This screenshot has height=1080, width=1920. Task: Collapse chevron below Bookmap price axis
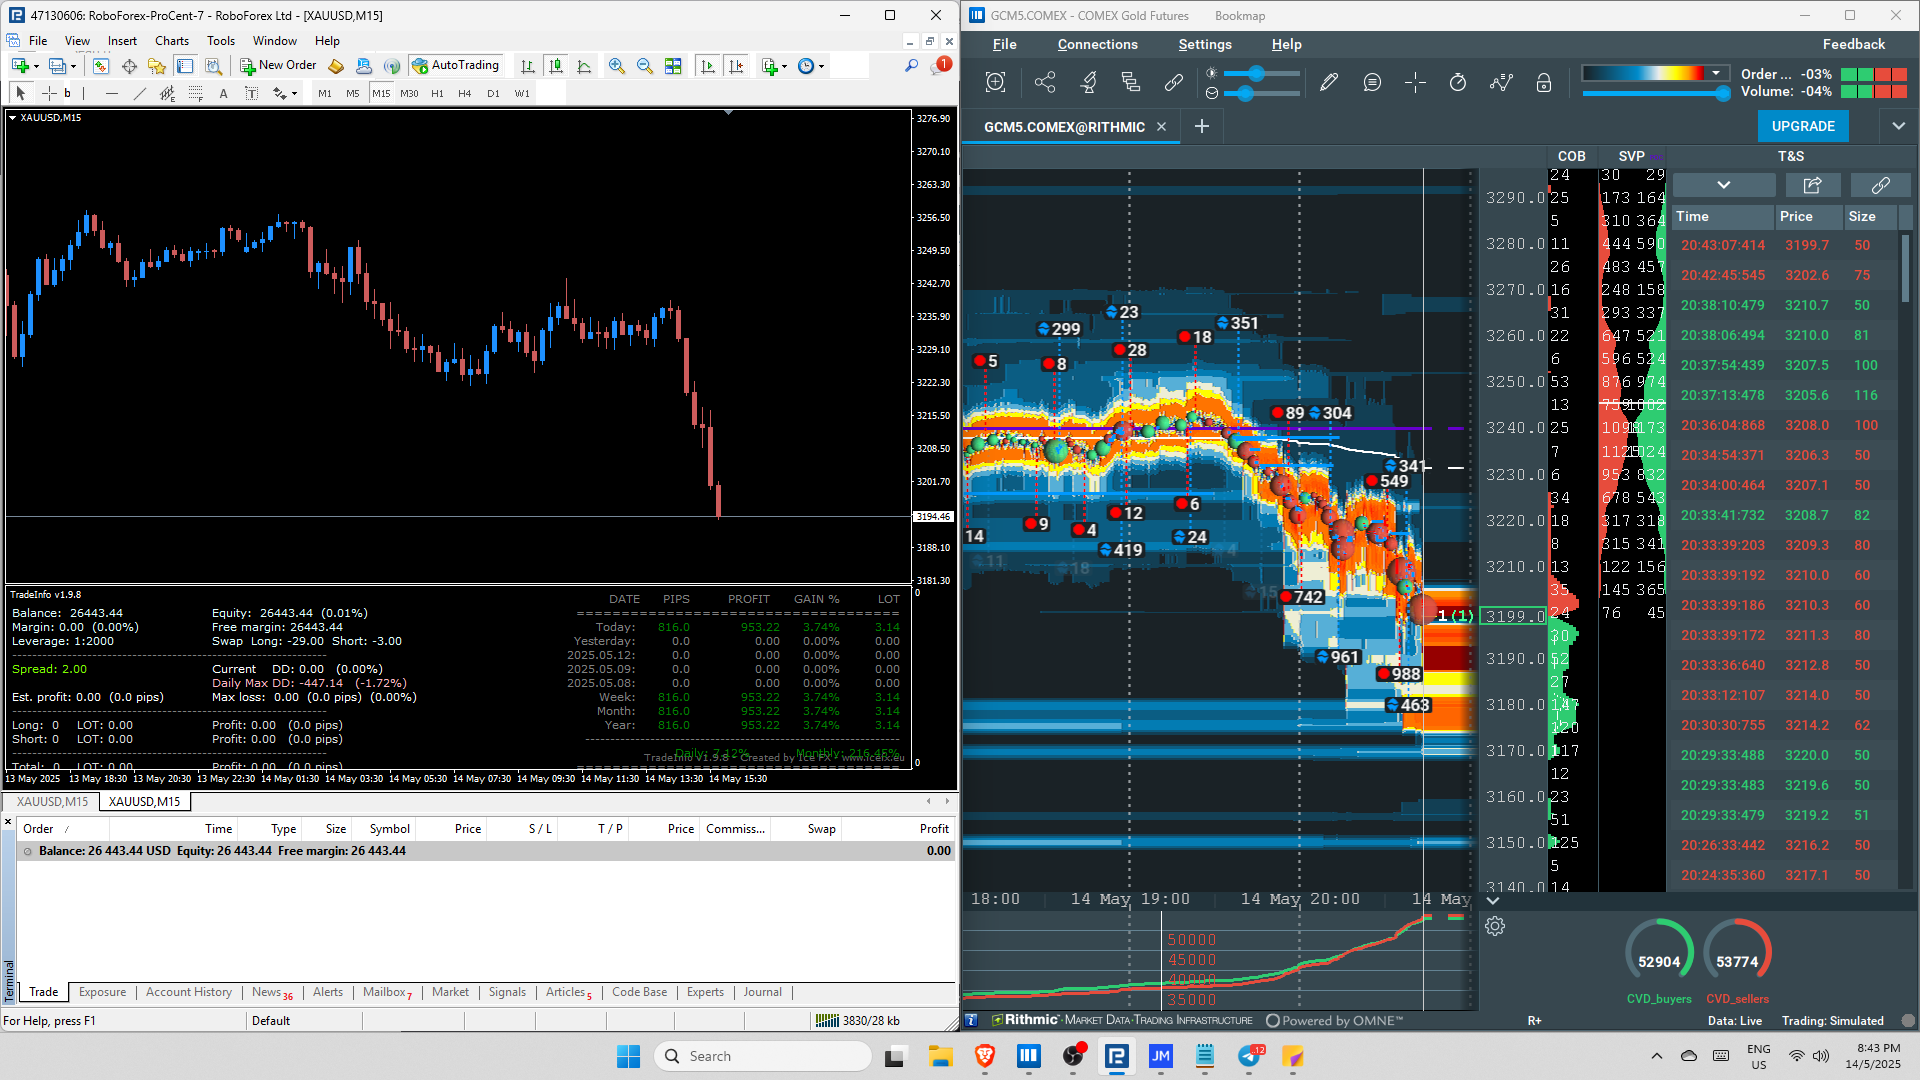[1492, 901]
